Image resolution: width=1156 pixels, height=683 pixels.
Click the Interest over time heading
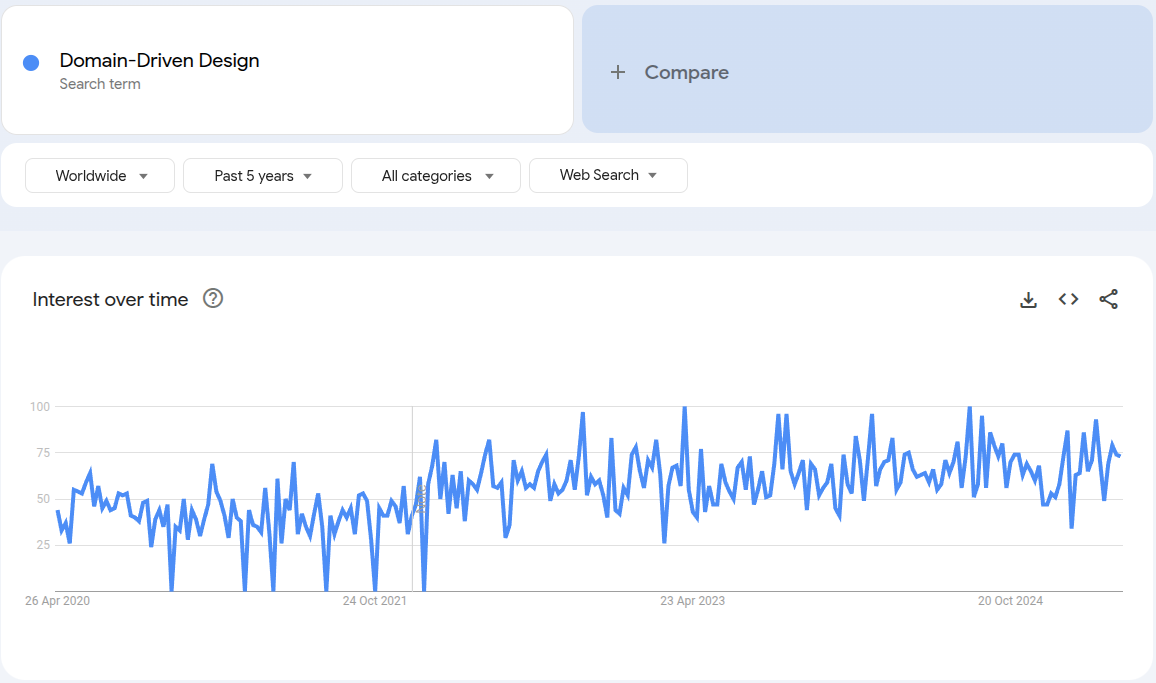pyautogui.click(x=111, y=299)
